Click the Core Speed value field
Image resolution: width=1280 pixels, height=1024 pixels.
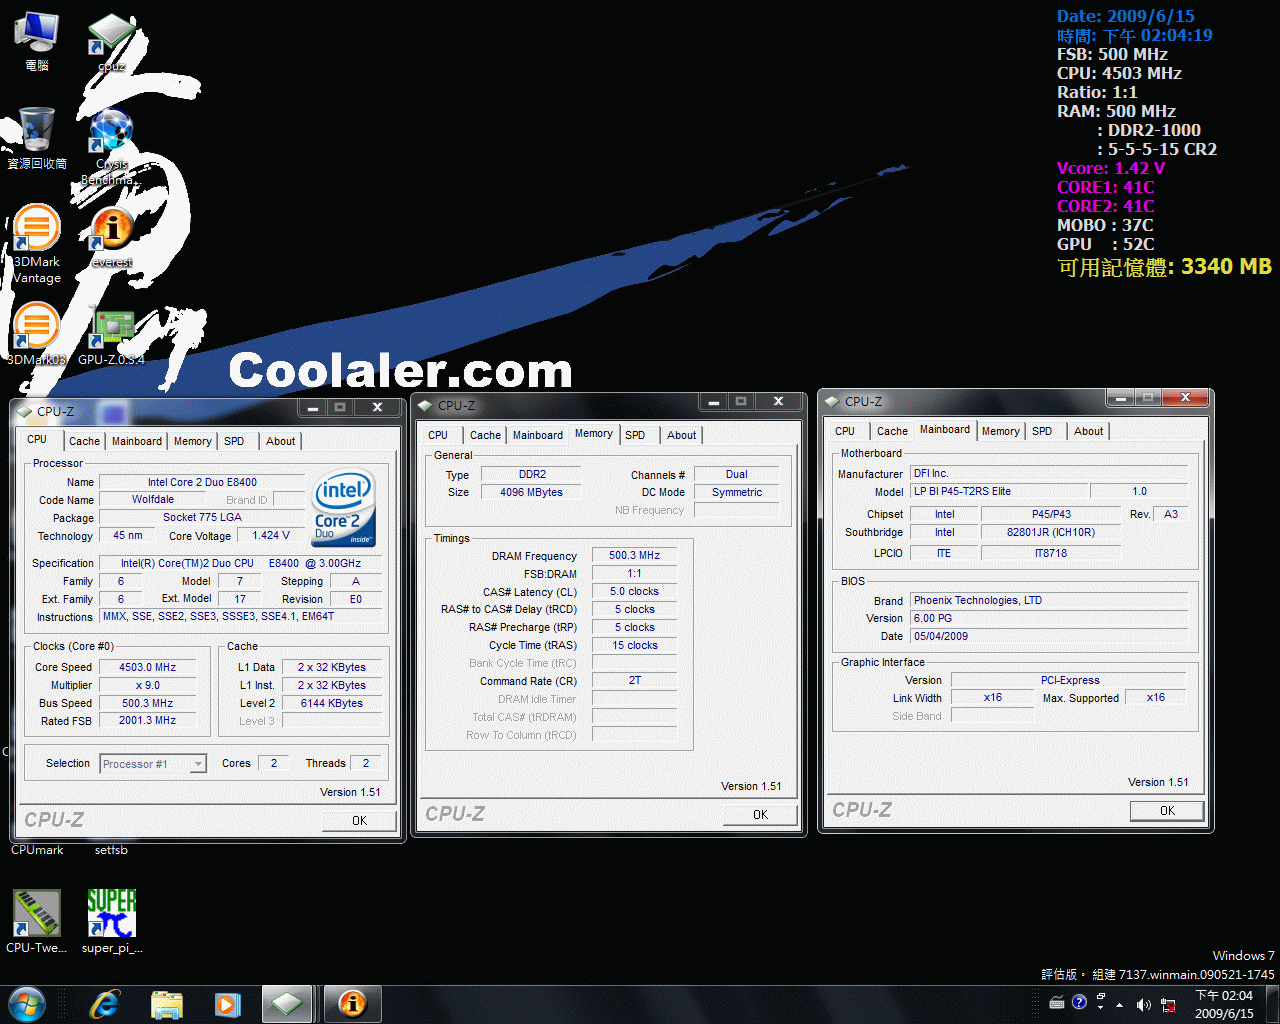(x=147, y=667)
